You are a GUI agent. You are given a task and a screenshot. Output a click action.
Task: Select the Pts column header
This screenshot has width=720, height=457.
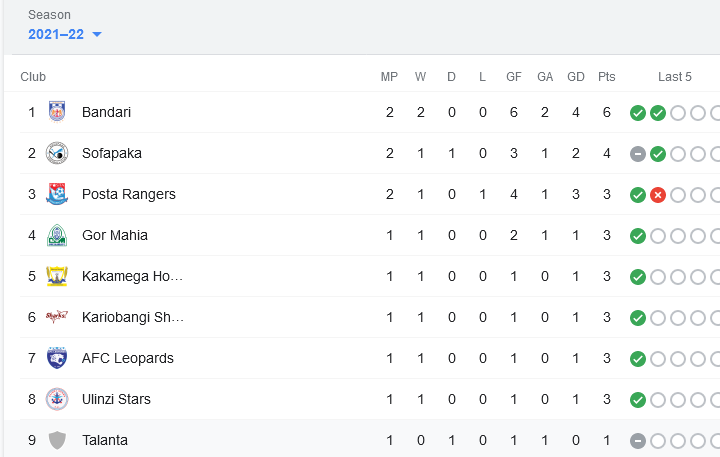(x=607, y=77)
